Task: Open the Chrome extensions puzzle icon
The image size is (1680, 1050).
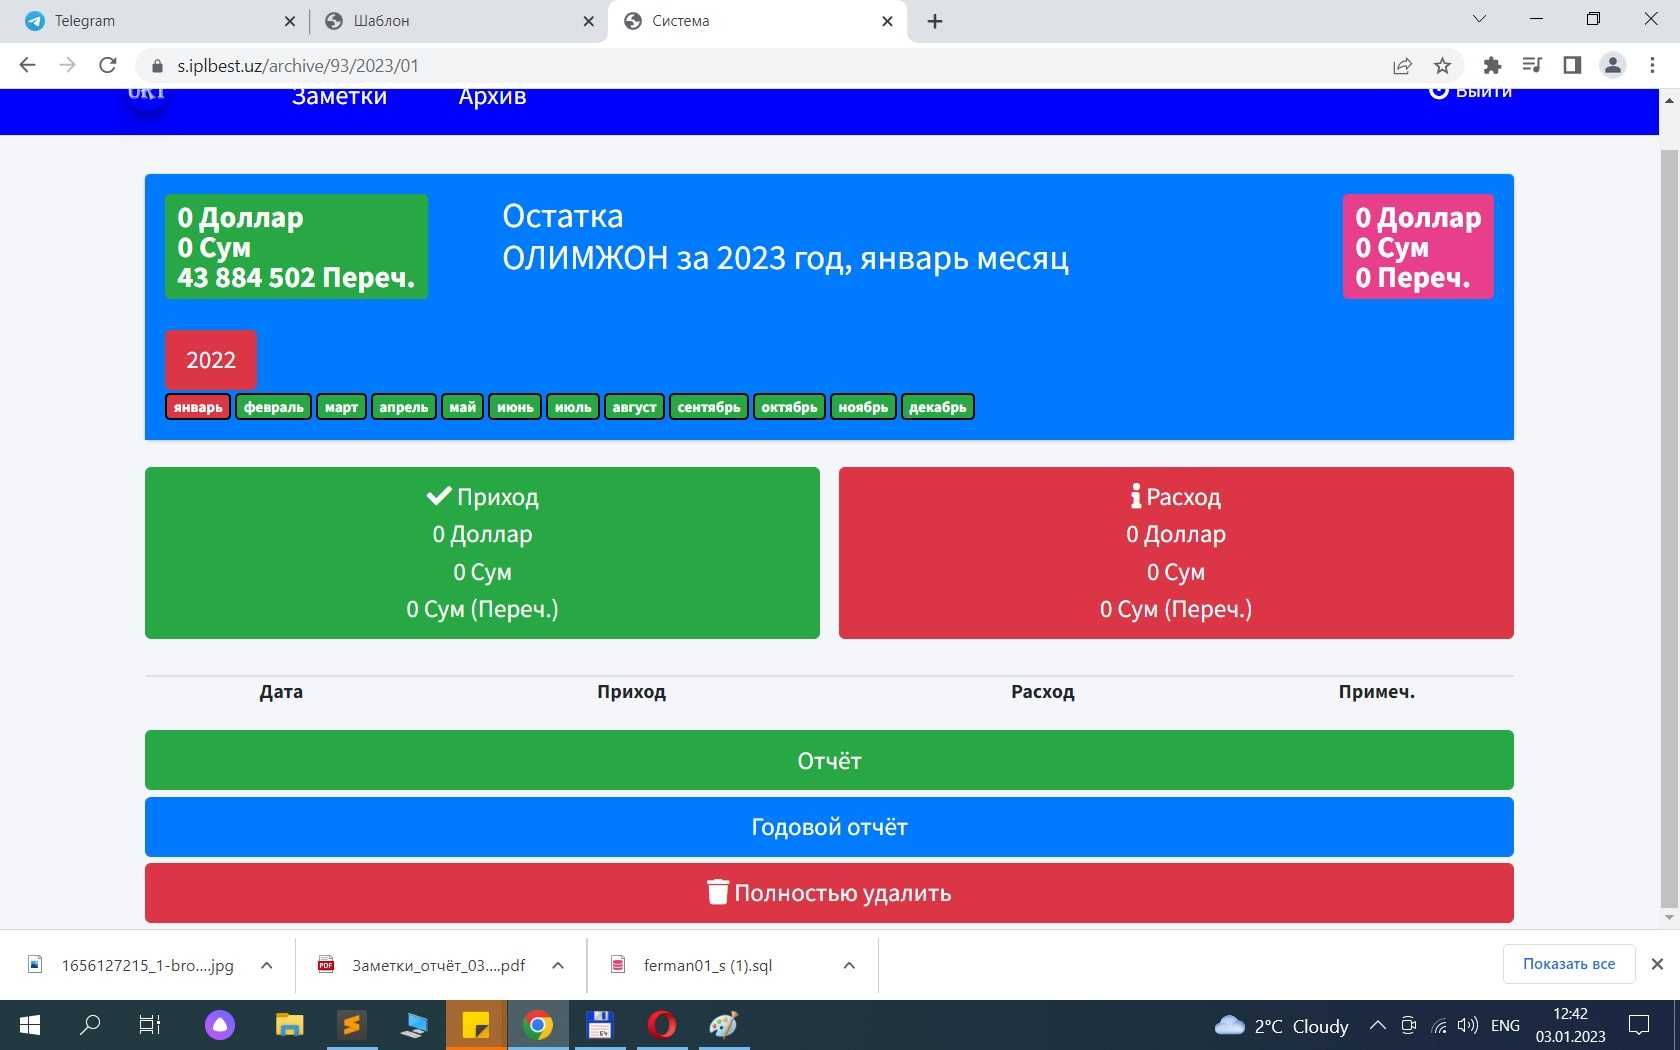Action: (x=1492, y=66)
